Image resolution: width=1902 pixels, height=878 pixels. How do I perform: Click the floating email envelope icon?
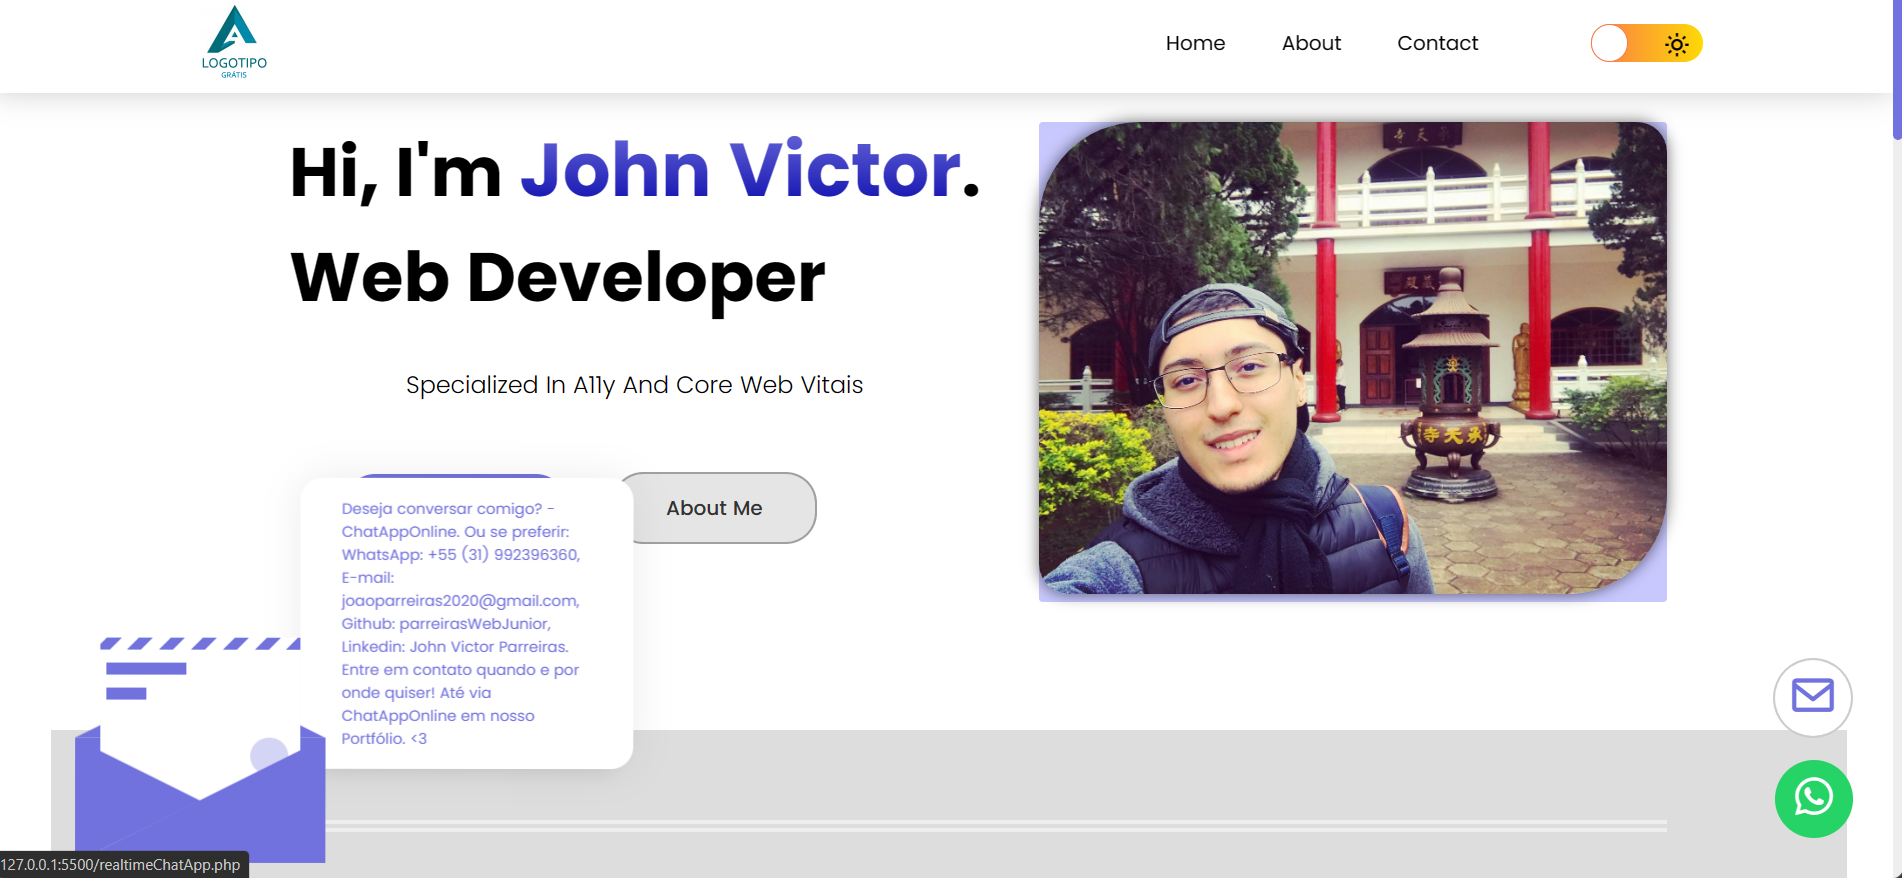coord(1812,696)
